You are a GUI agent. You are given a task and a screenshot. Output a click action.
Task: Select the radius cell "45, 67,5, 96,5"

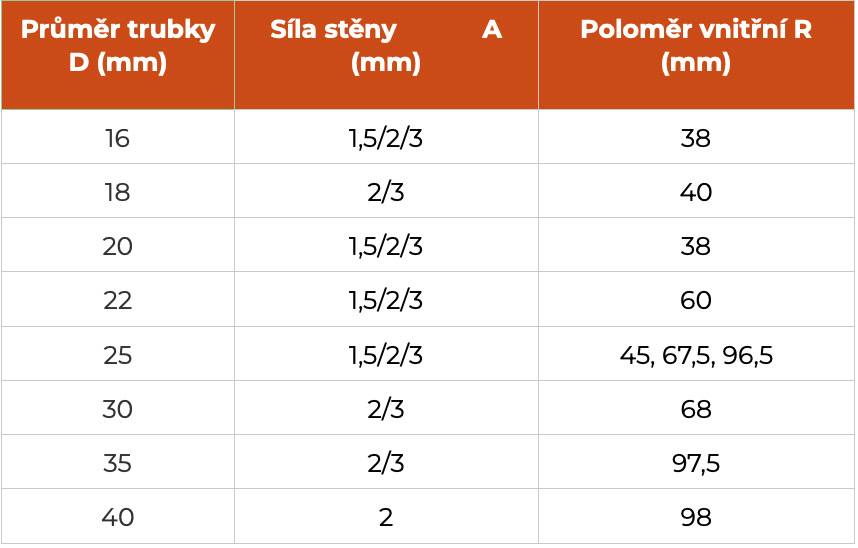pos(696,355)
